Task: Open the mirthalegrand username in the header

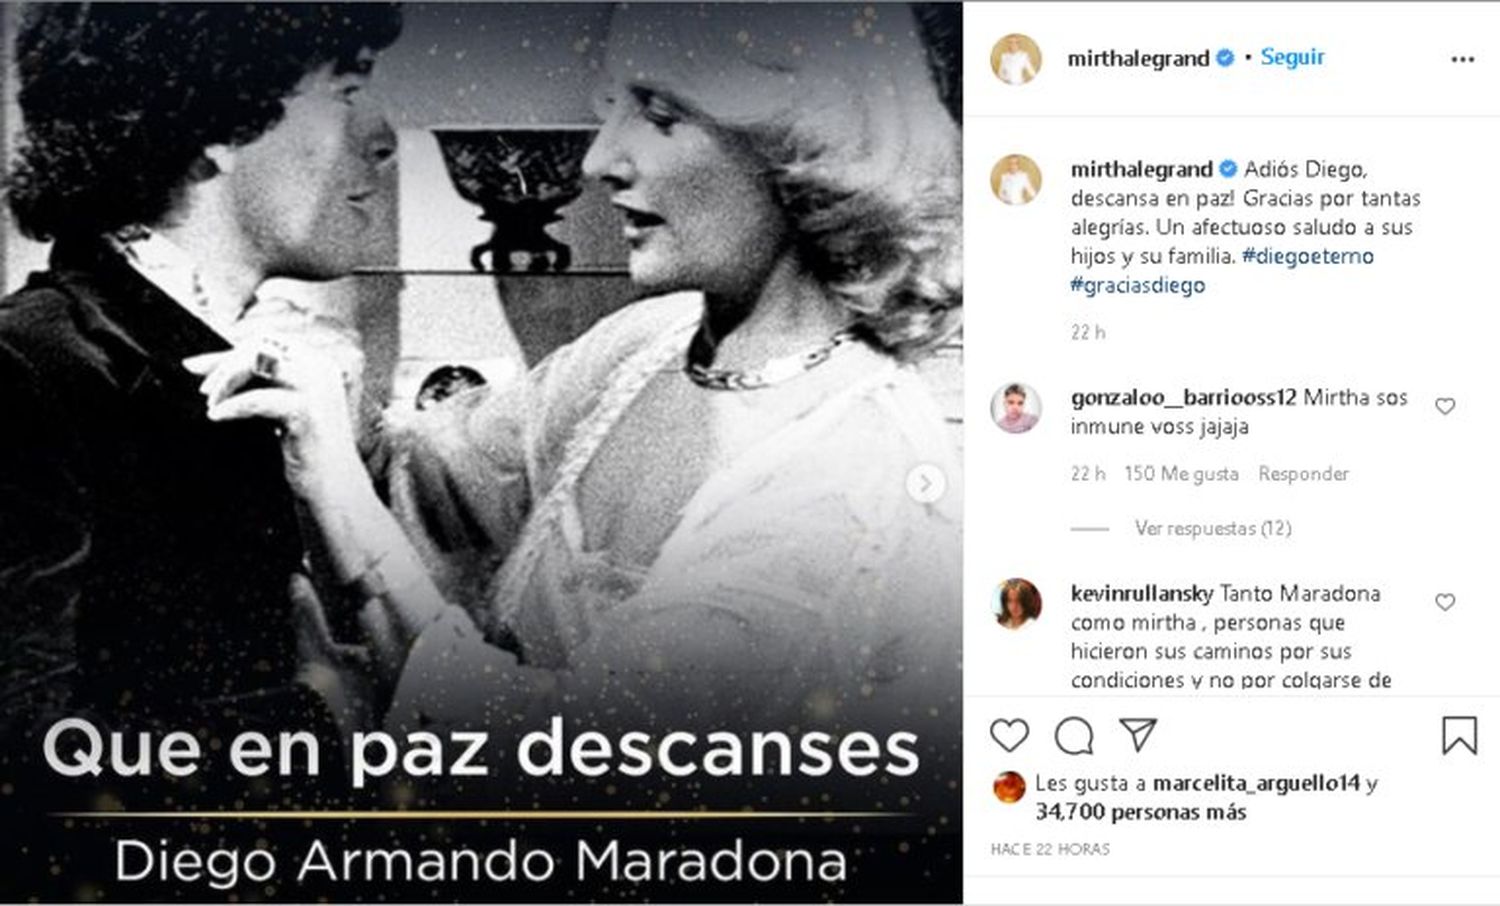Action: coord(1138,58)
